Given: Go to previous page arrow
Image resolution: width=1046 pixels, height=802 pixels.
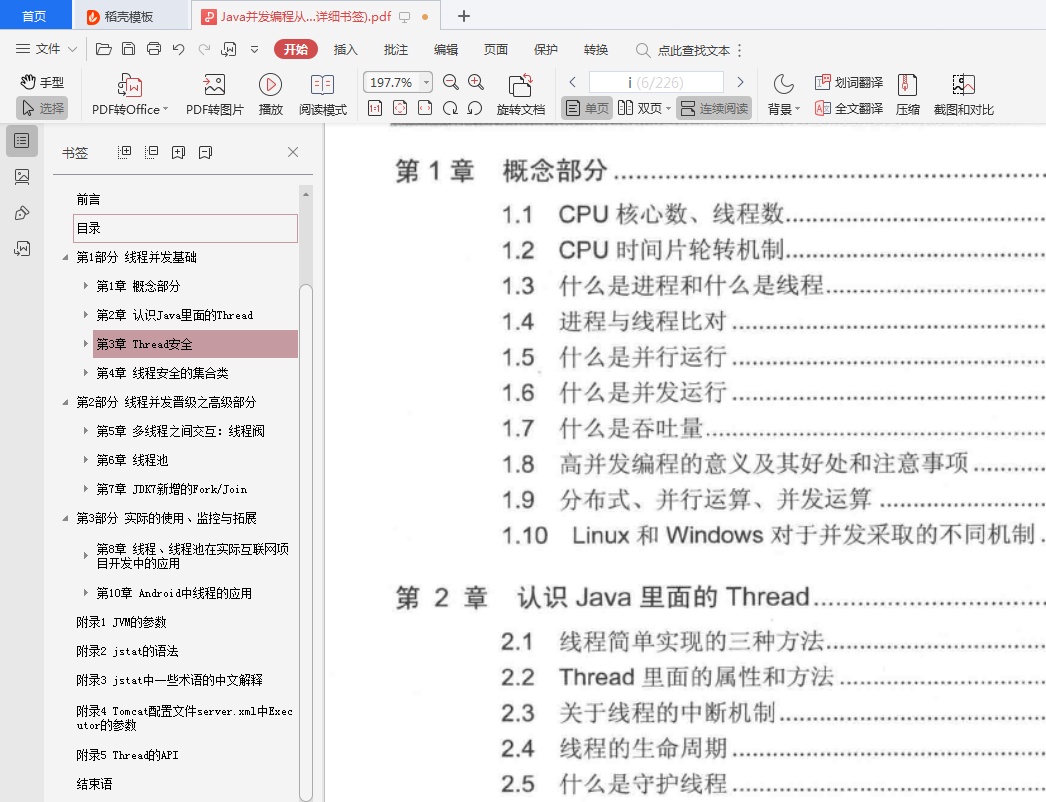Looking at the screenshot, I should click(572, 82).
